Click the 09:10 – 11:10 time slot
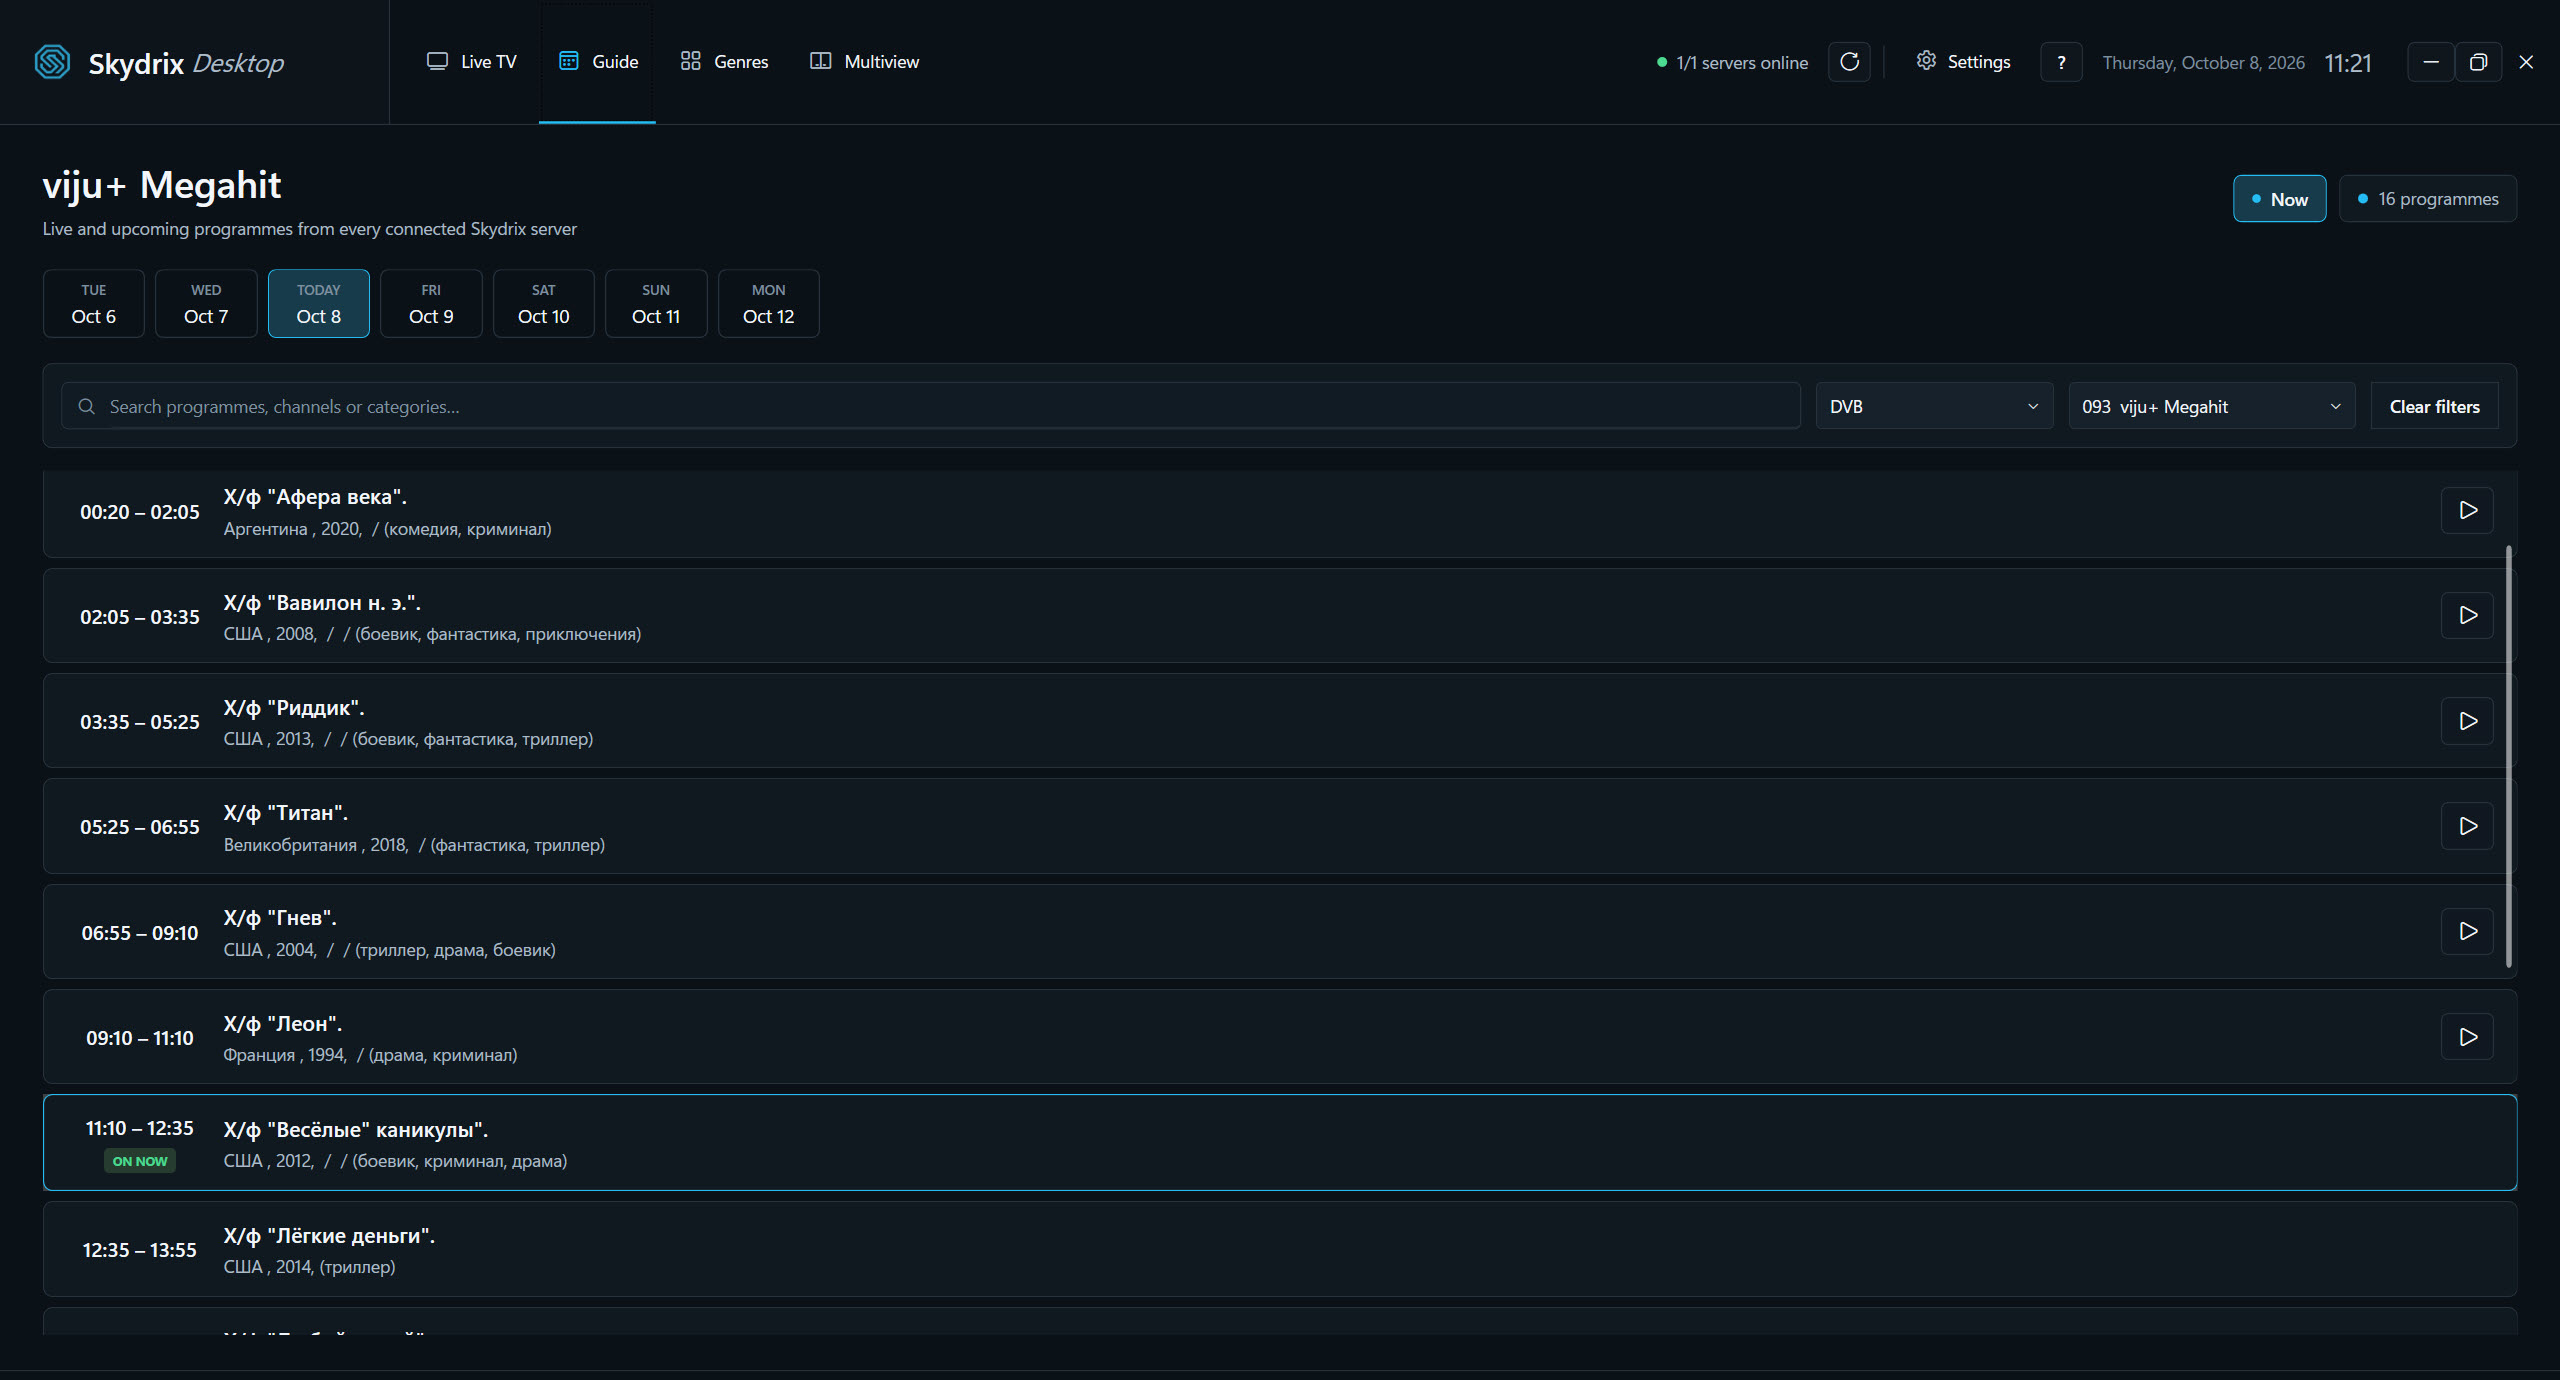2560x1380 pixels. [x=140, y=1038]
